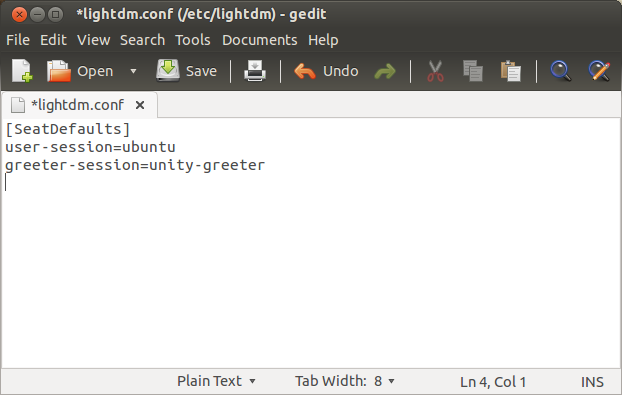The width and height of the screenshot is (622, 395).
Task: Click the Open folder icon
Action: point(59,71)
